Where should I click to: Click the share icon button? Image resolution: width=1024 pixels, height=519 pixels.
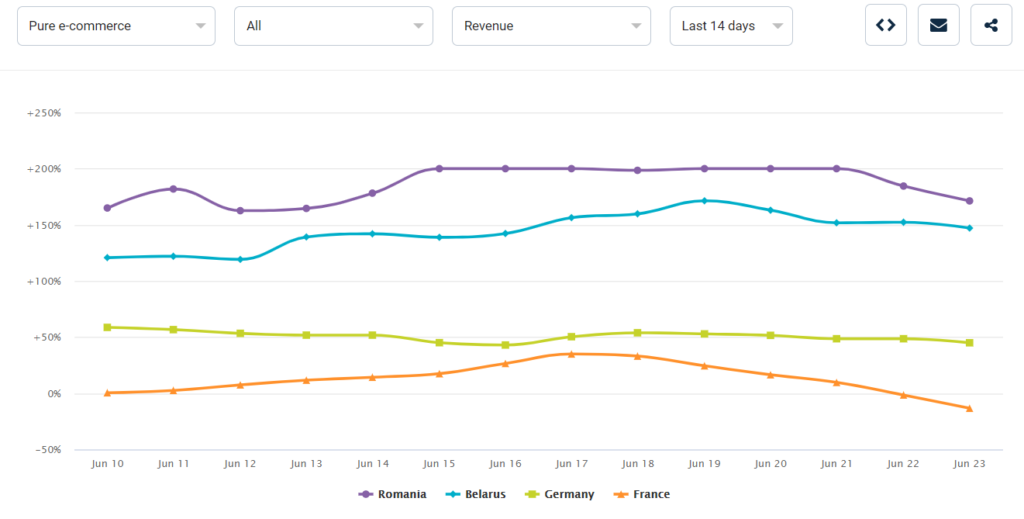pyautogui.click(x=991, y=25)
